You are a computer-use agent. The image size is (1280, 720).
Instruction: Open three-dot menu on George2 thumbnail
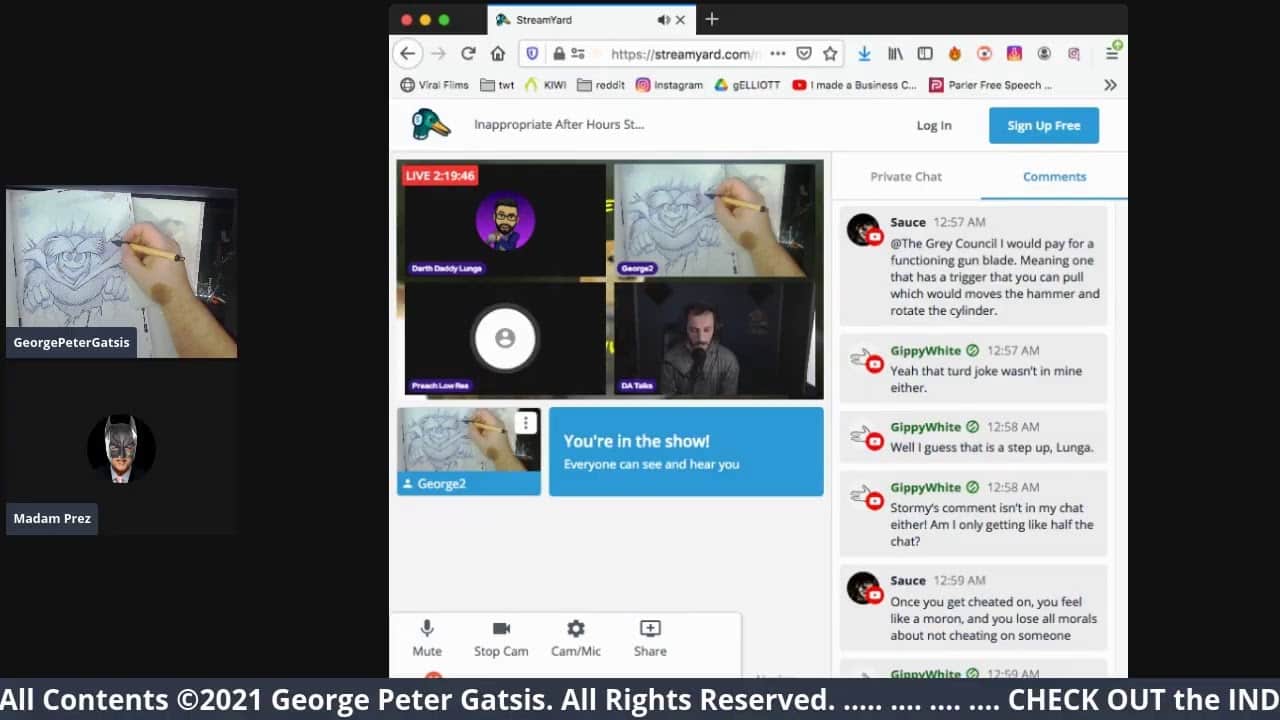click(x=526, y=424)
